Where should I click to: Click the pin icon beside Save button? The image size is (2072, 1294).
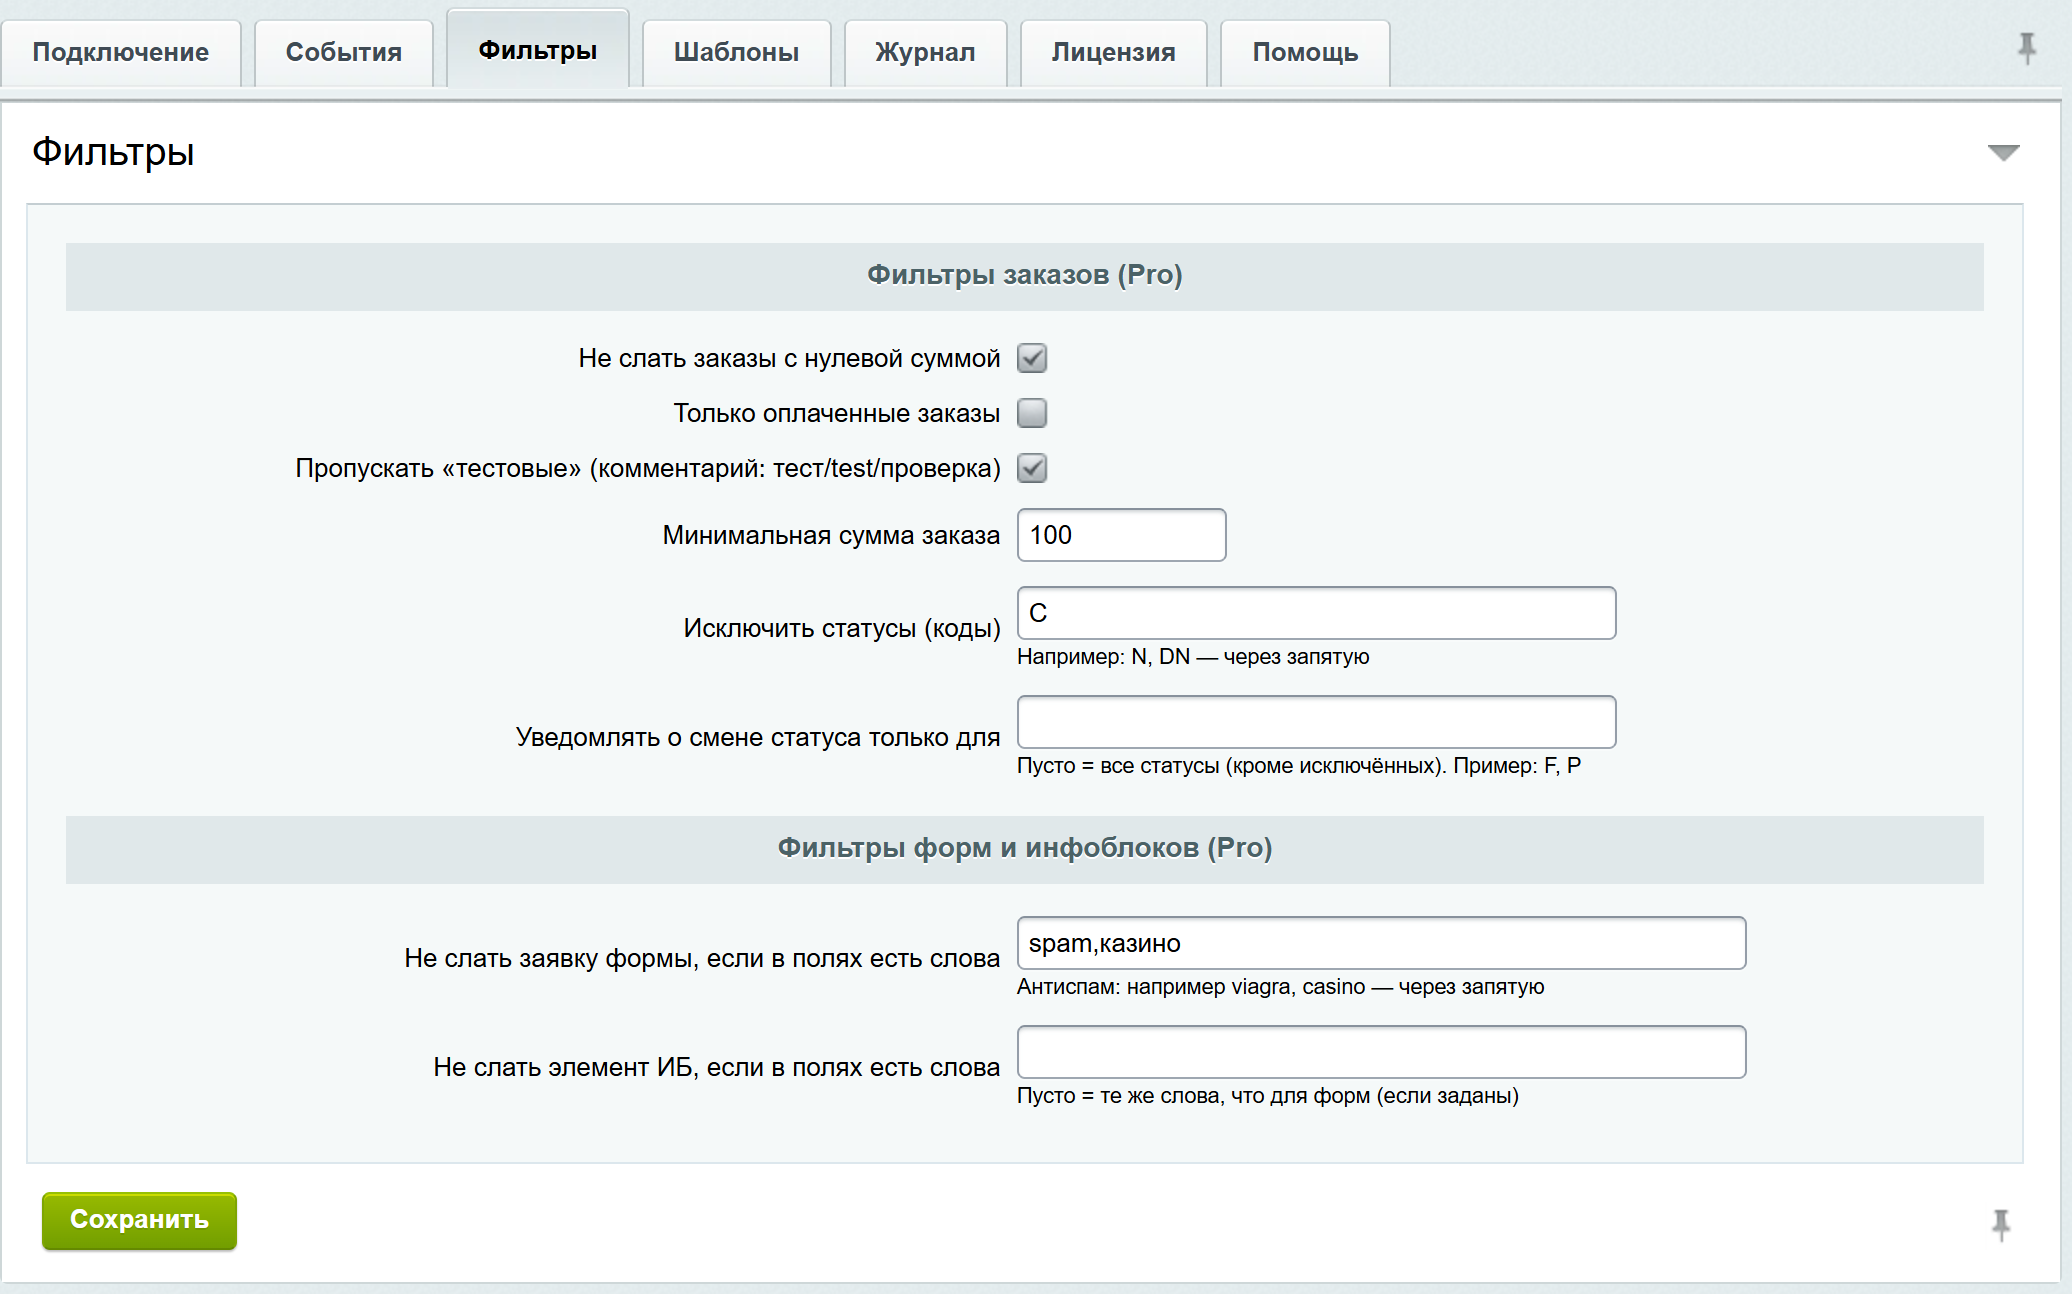[2001, 1225]
